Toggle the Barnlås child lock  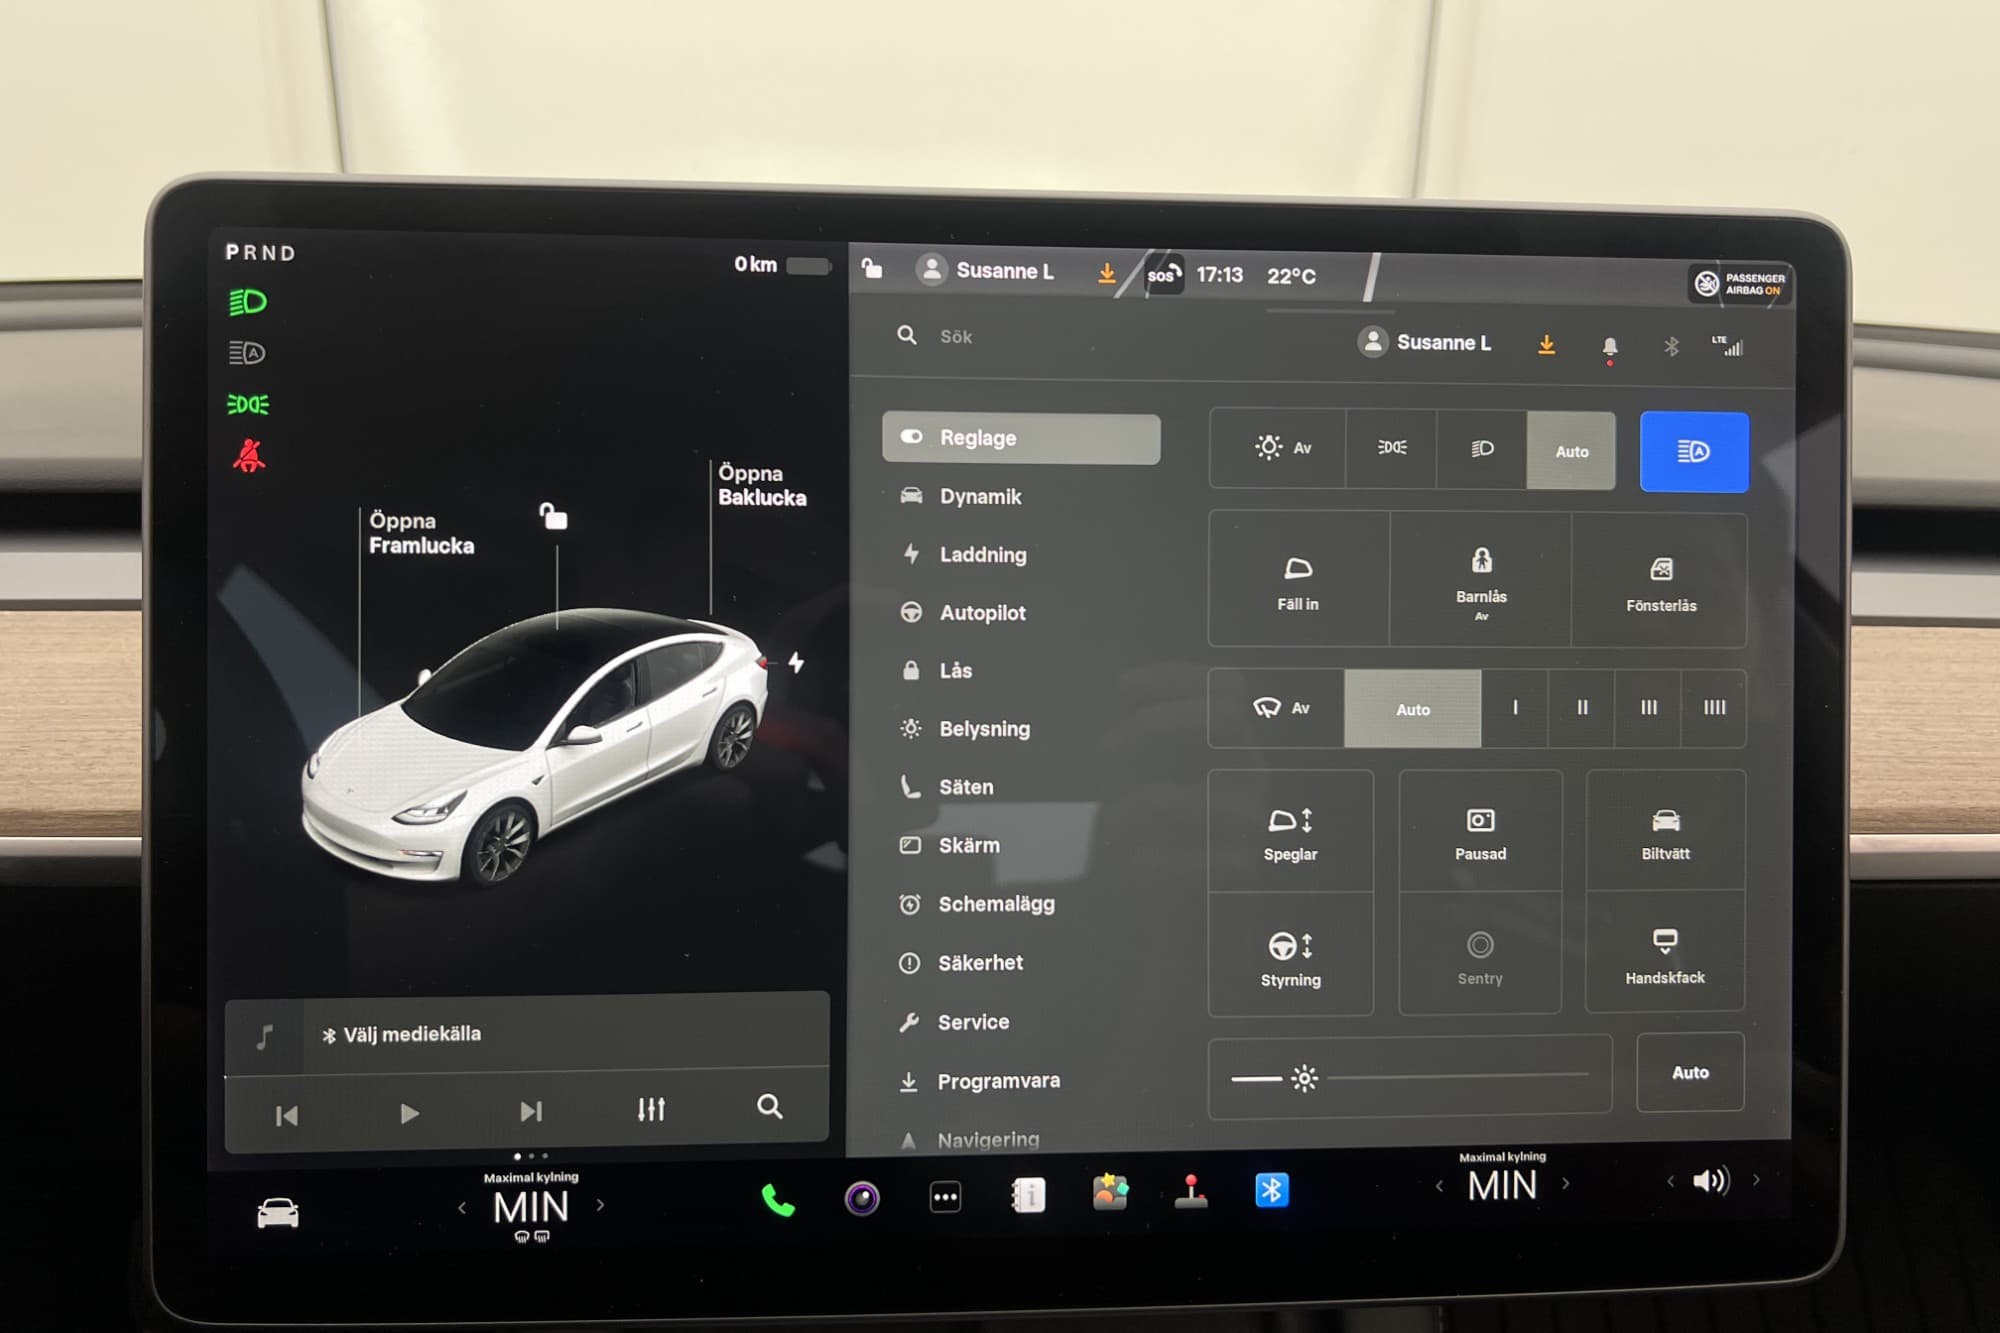1481,580
